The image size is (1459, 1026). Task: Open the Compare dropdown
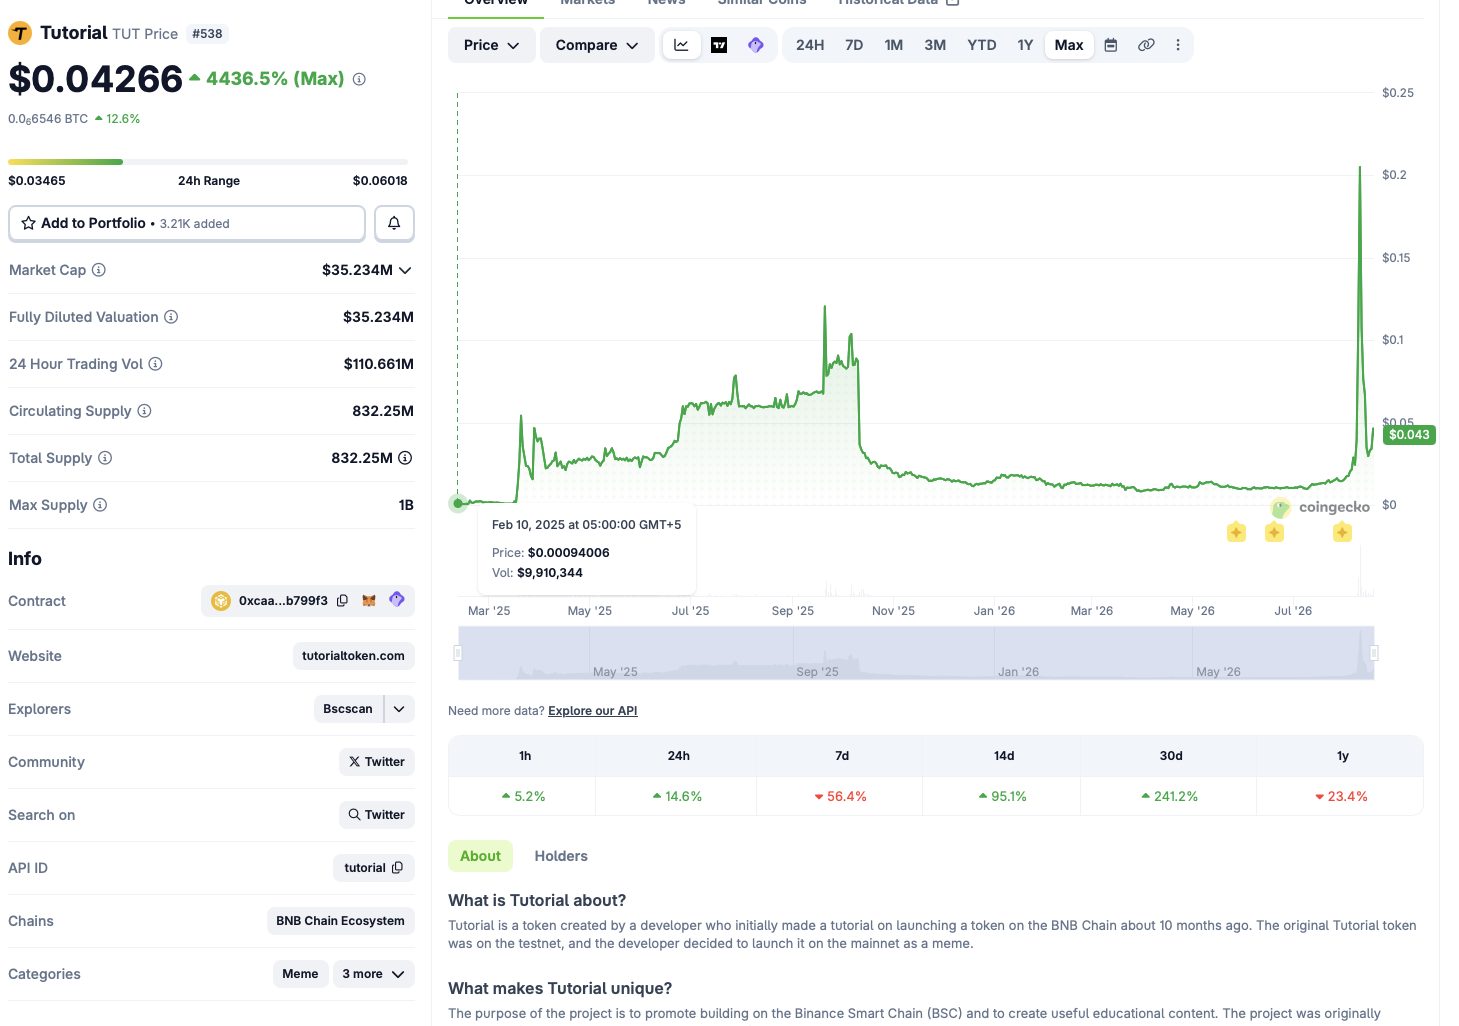click(x=597, y=45)
